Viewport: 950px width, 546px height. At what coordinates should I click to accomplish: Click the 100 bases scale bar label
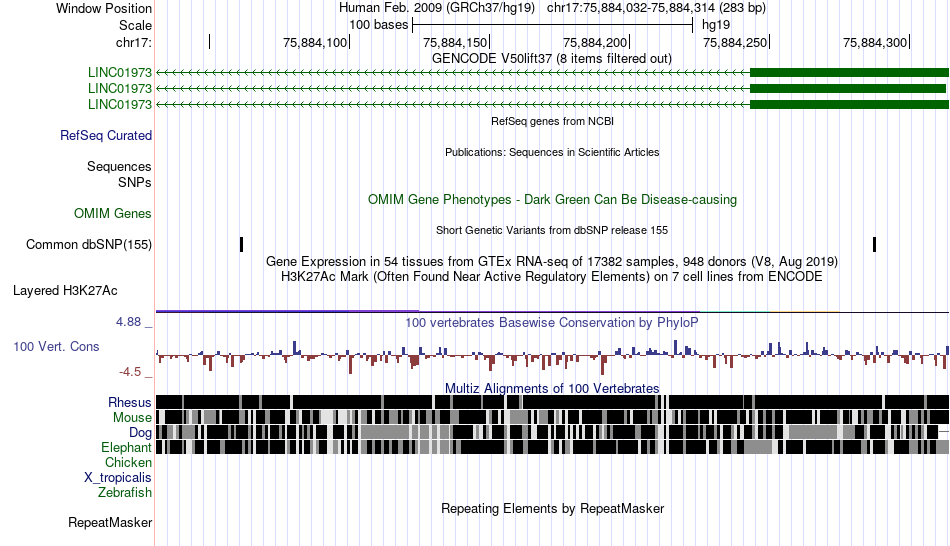(x=378, y=25)
